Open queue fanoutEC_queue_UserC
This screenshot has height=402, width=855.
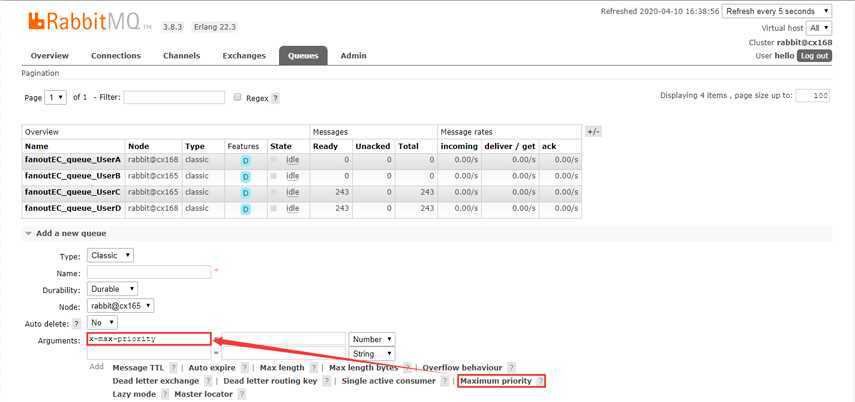73,192
